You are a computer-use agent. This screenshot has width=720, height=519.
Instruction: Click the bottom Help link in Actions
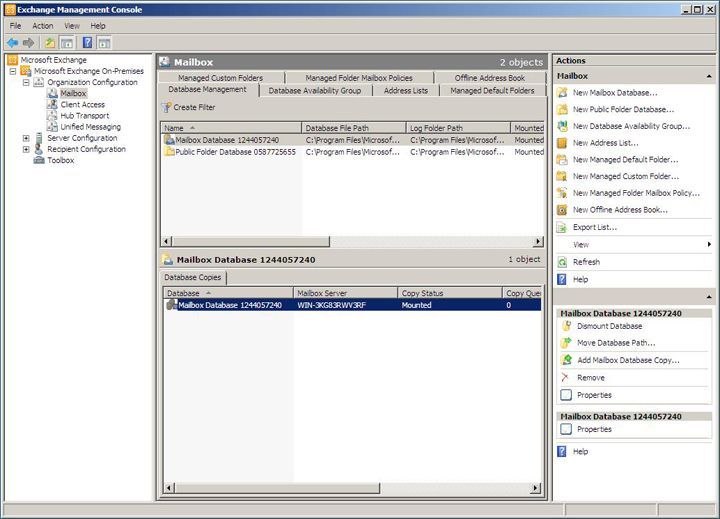pyautogui.click(x=580, y=451)
